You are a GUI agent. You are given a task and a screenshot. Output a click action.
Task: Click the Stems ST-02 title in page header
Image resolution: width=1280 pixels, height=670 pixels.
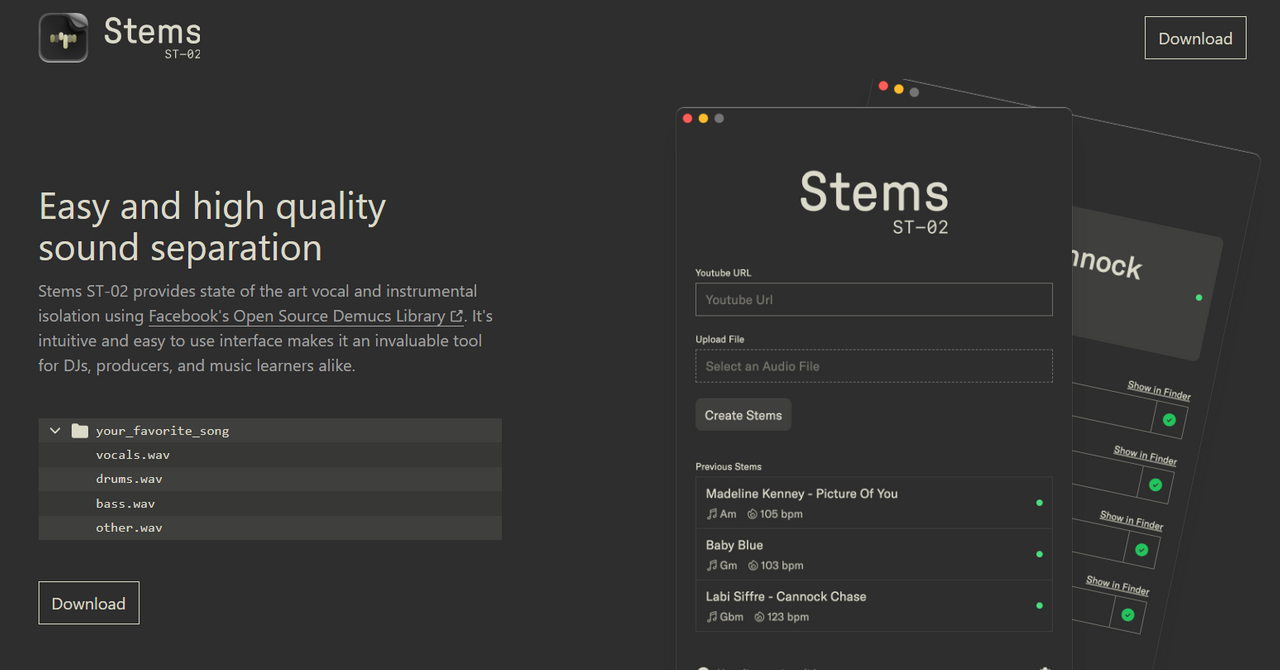[x=152, y=37]
